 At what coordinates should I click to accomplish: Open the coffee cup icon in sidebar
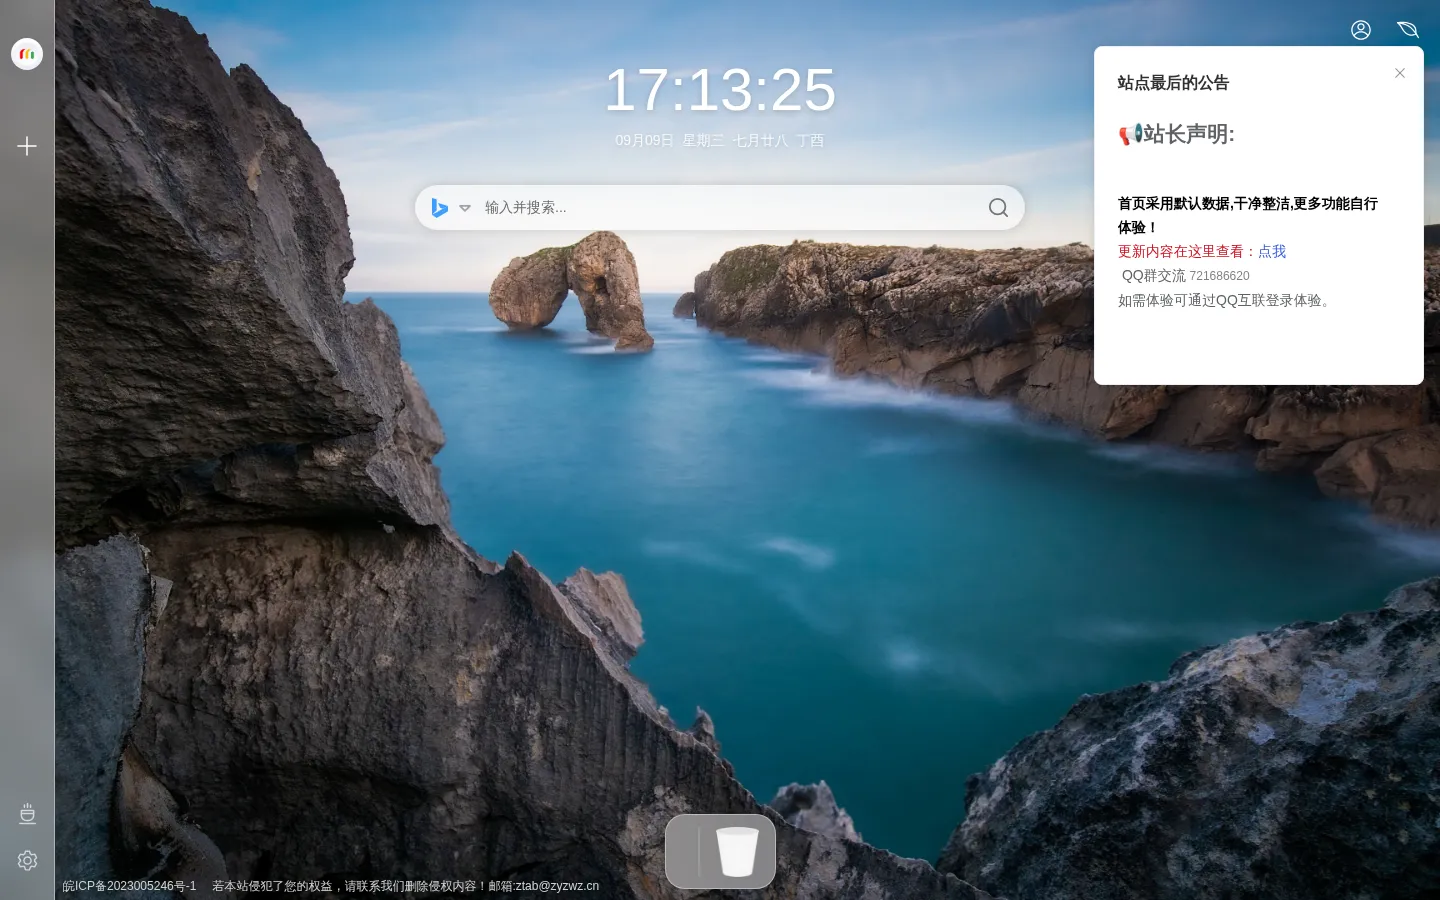27,814
